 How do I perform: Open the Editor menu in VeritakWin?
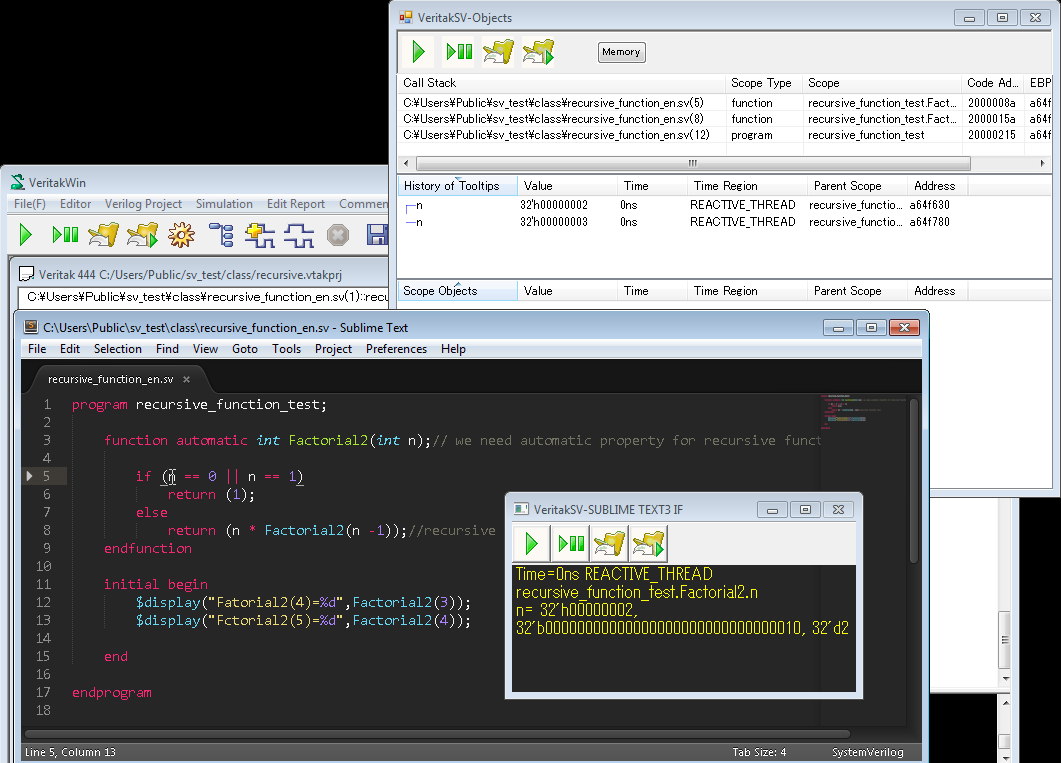click(75, 204)
